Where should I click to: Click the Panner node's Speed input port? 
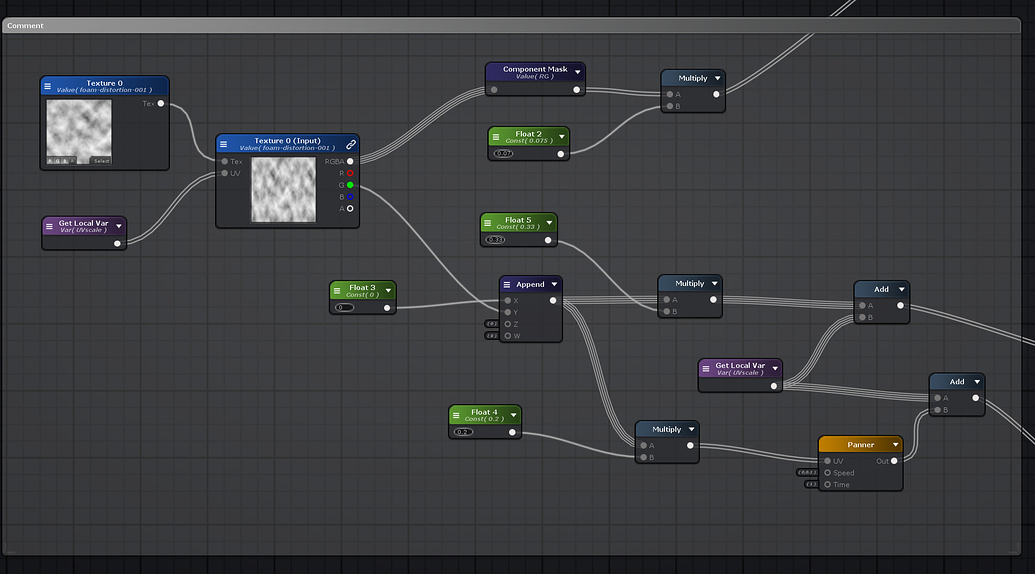point(827,473)
